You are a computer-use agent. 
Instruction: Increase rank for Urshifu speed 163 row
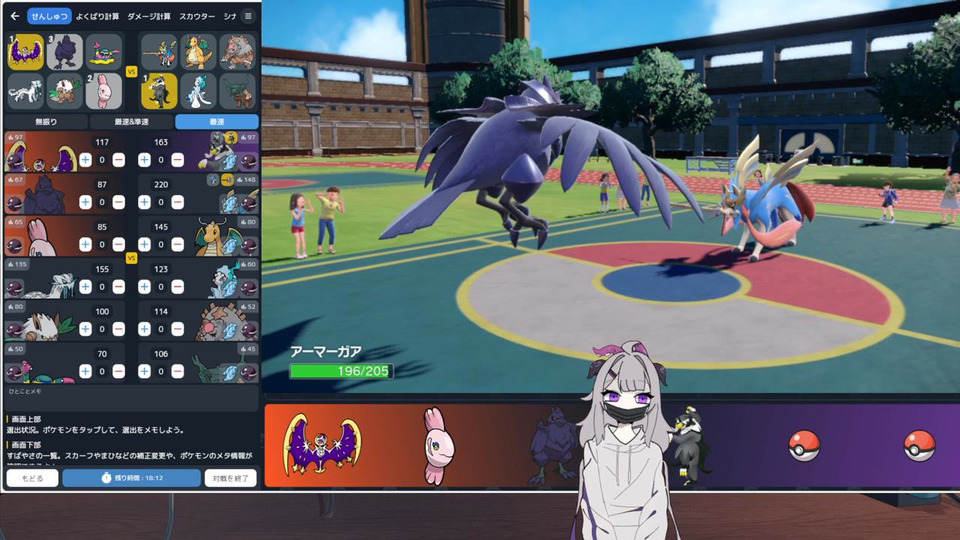pyautogui.click(x=144, y=160)
